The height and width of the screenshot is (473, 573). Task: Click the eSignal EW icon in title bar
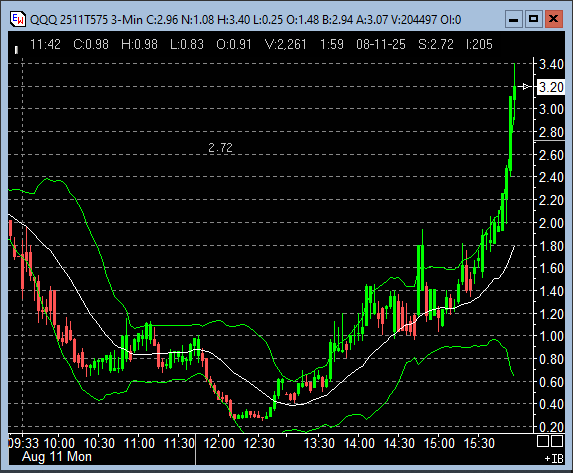tap(18, 19)
